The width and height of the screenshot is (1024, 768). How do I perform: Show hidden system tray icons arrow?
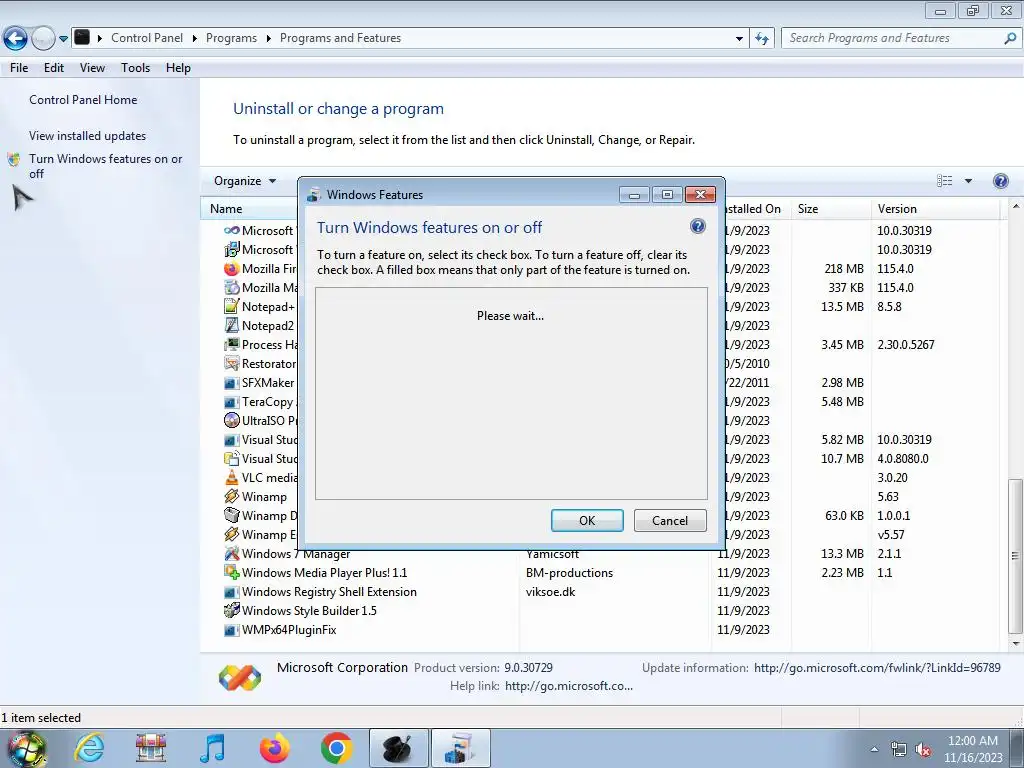pyautogui.click(x=874, y=749)
